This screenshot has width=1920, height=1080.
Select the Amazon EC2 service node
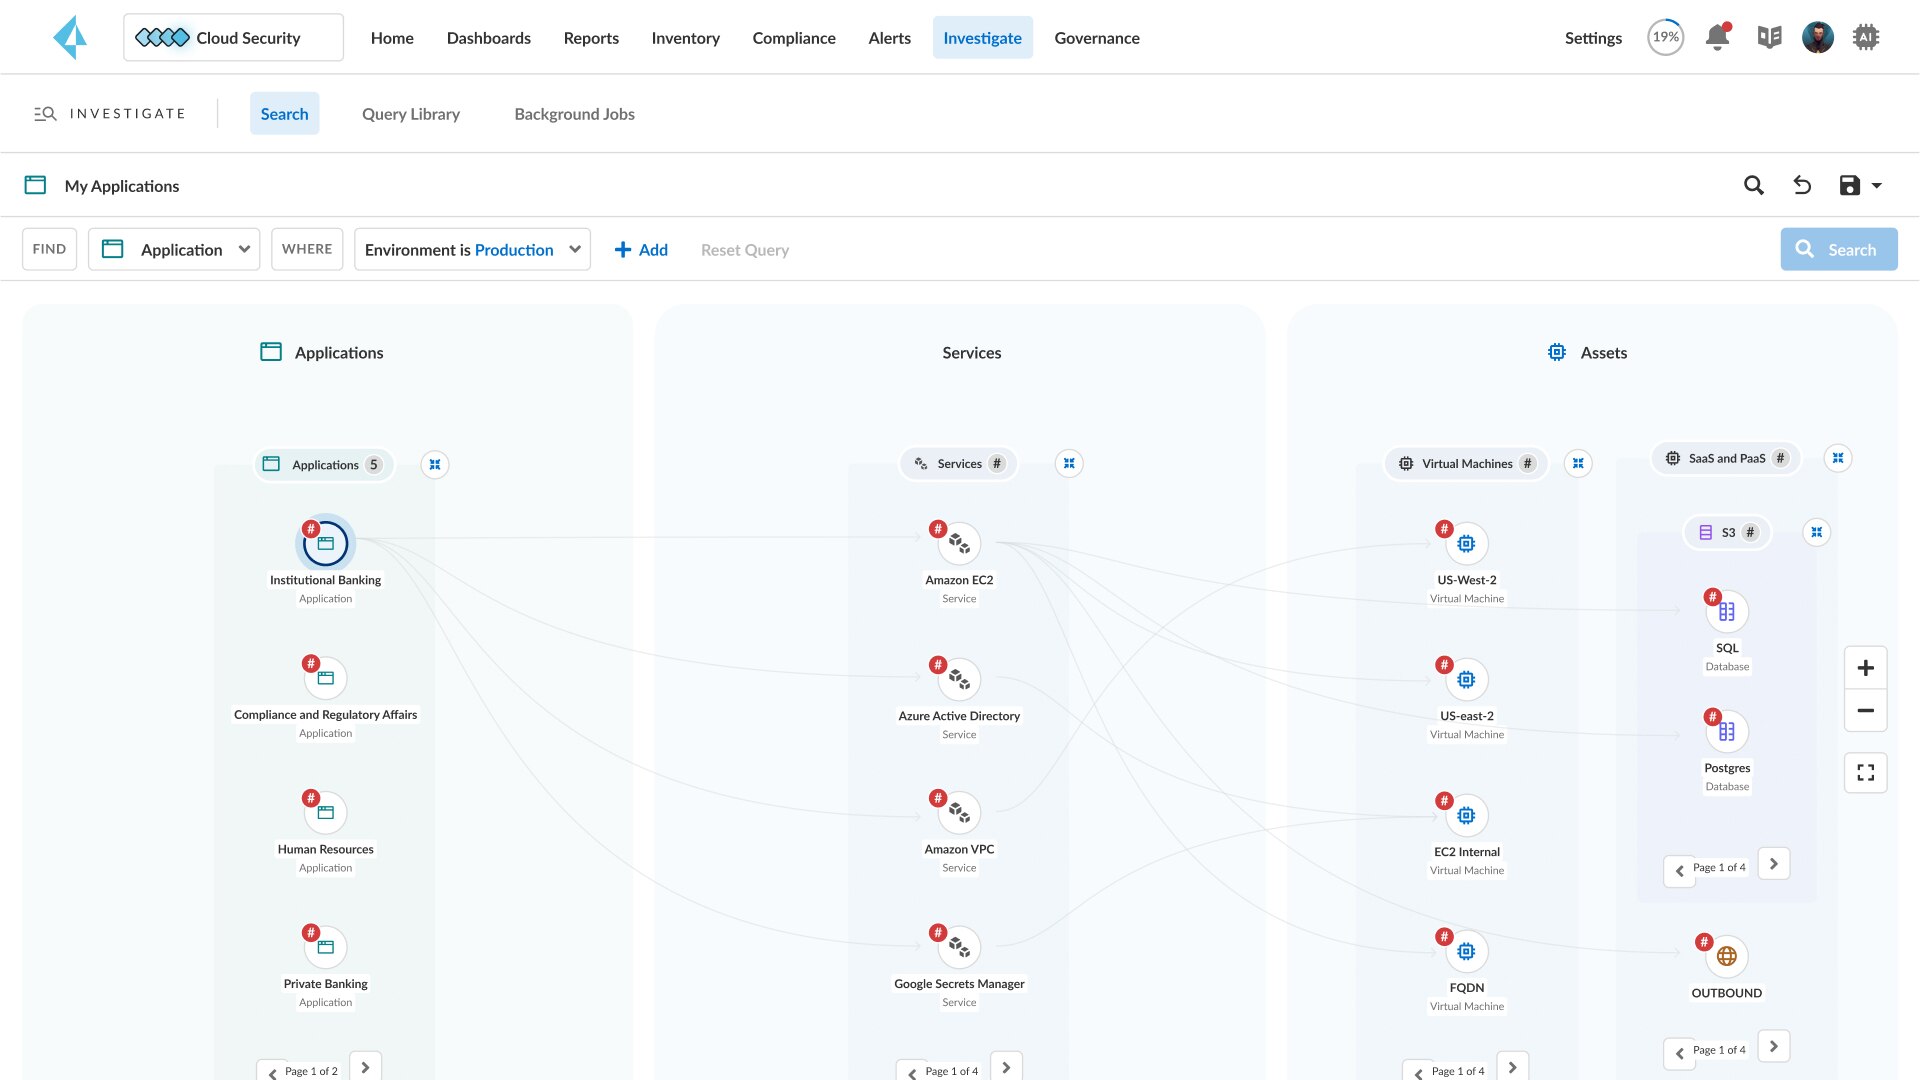[959, 543]
